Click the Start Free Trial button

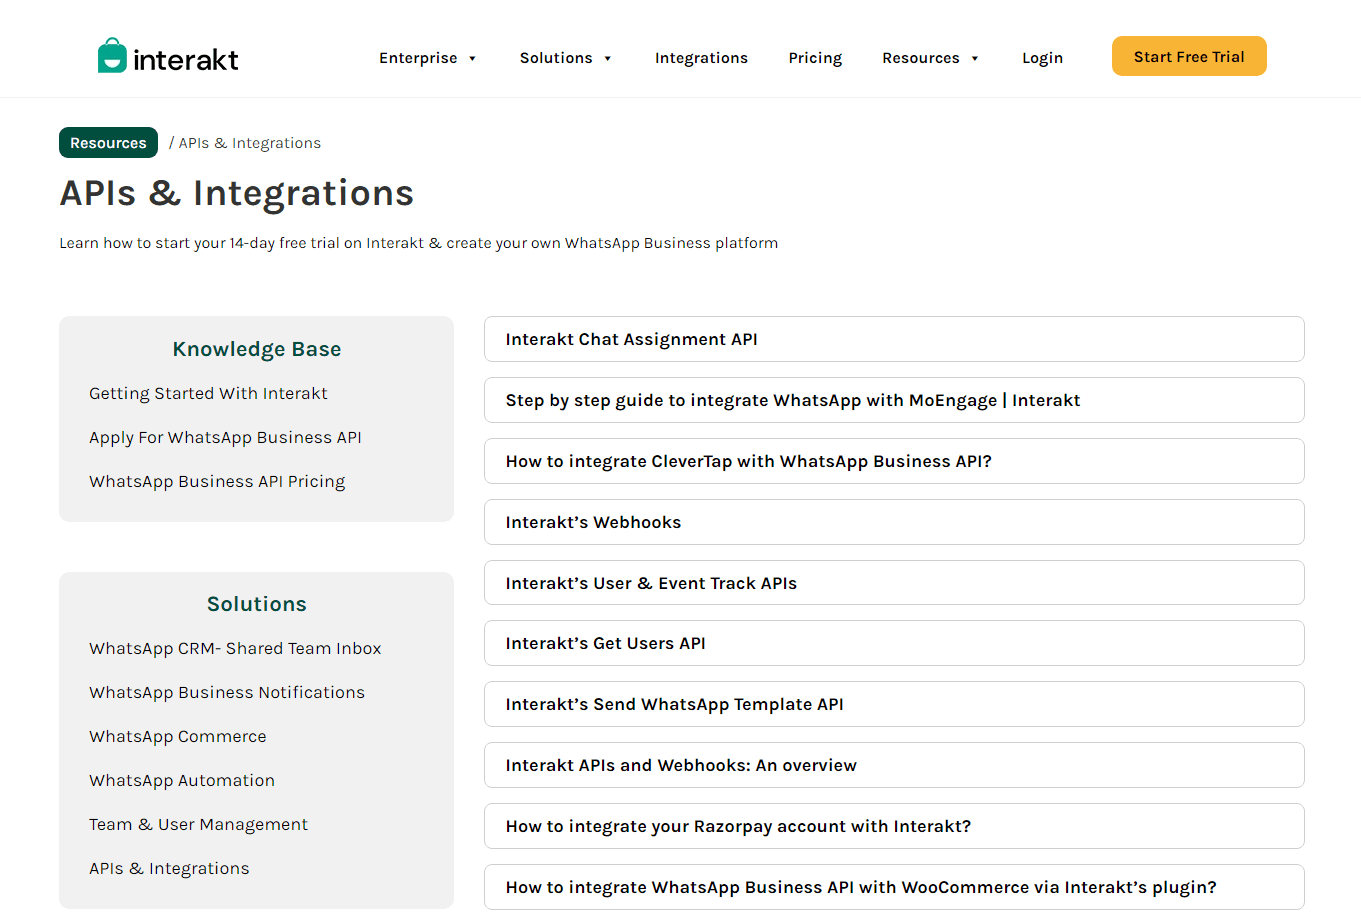pos(1188,56)
